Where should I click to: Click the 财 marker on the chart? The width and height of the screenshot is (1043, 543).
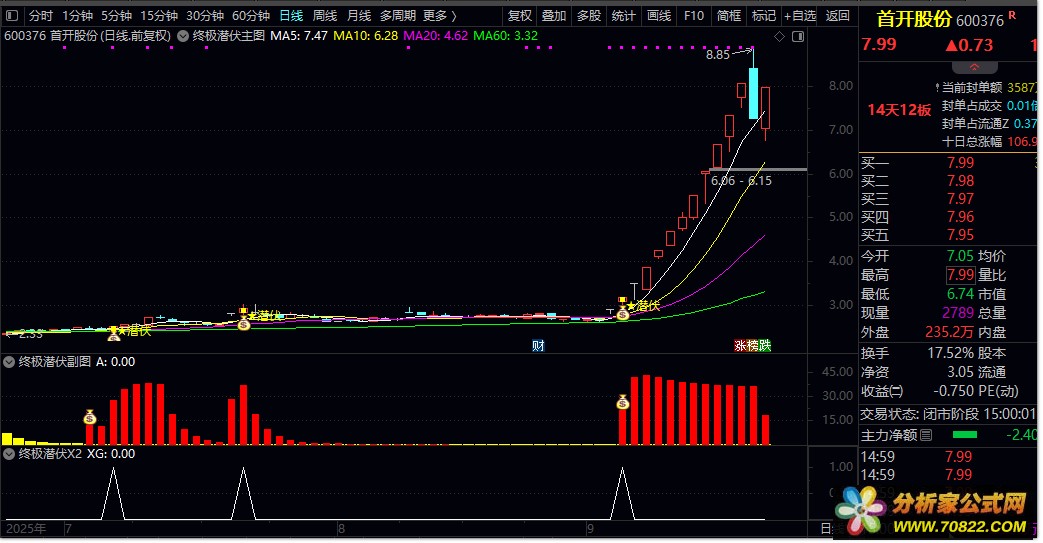click(x=538, y=345)
